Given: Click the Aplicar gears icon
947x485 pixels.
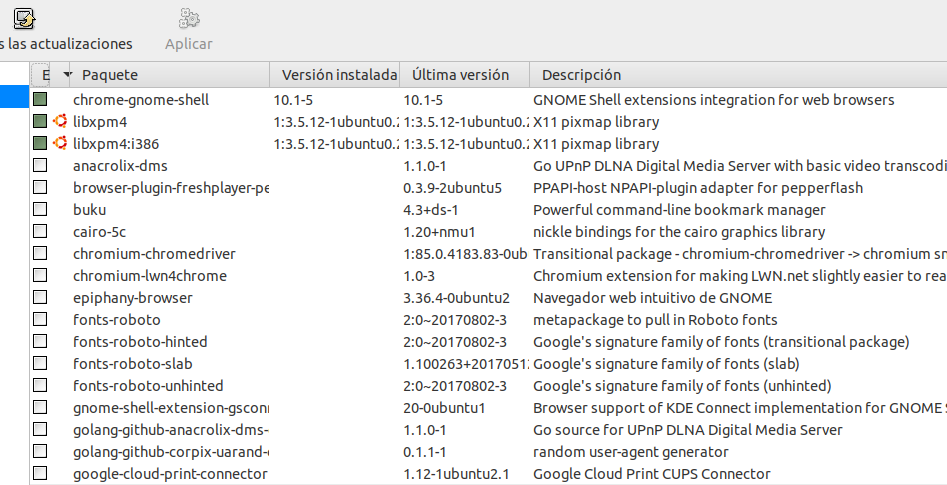Looking at the screenshot, I should point(188,18).
